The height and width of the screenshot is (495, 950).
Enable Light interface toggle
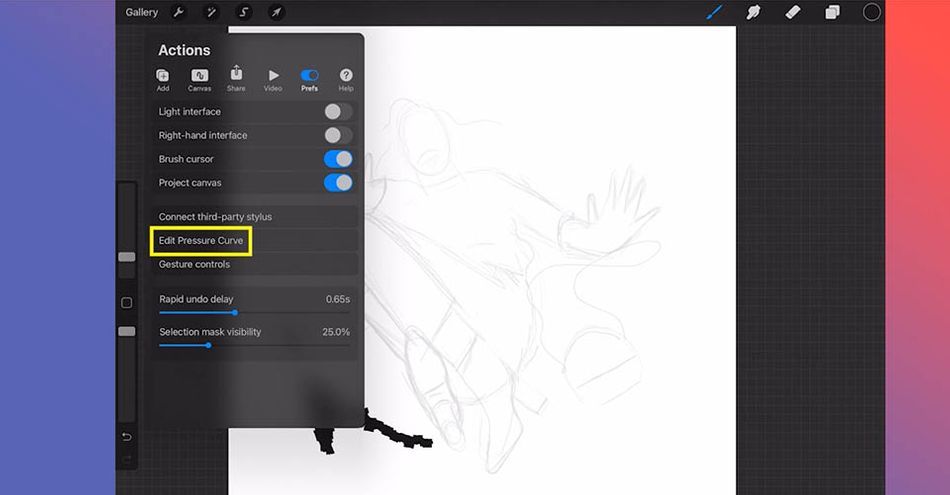click(x=337, y=111)
